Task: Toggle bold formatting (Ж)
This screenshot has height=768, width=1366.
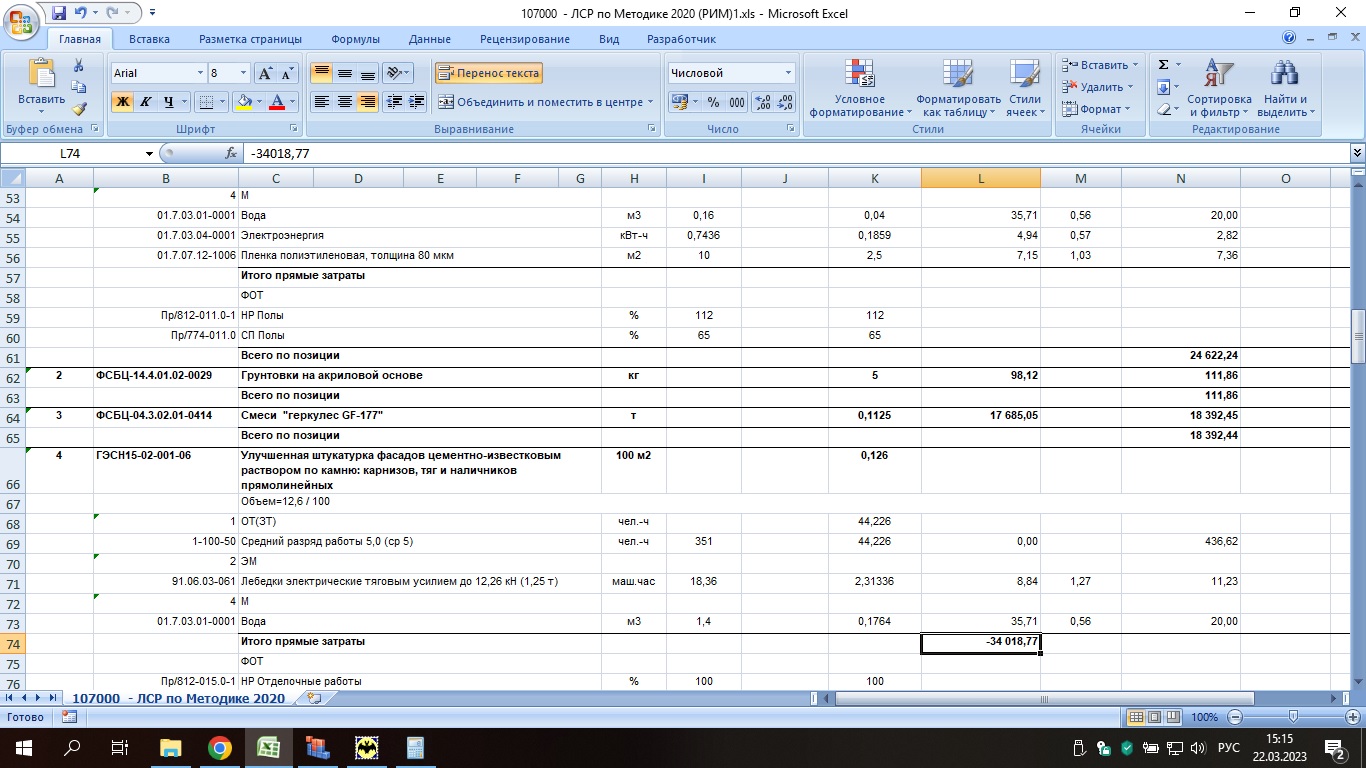Action: pyautogui.click(x=123, y=102)
